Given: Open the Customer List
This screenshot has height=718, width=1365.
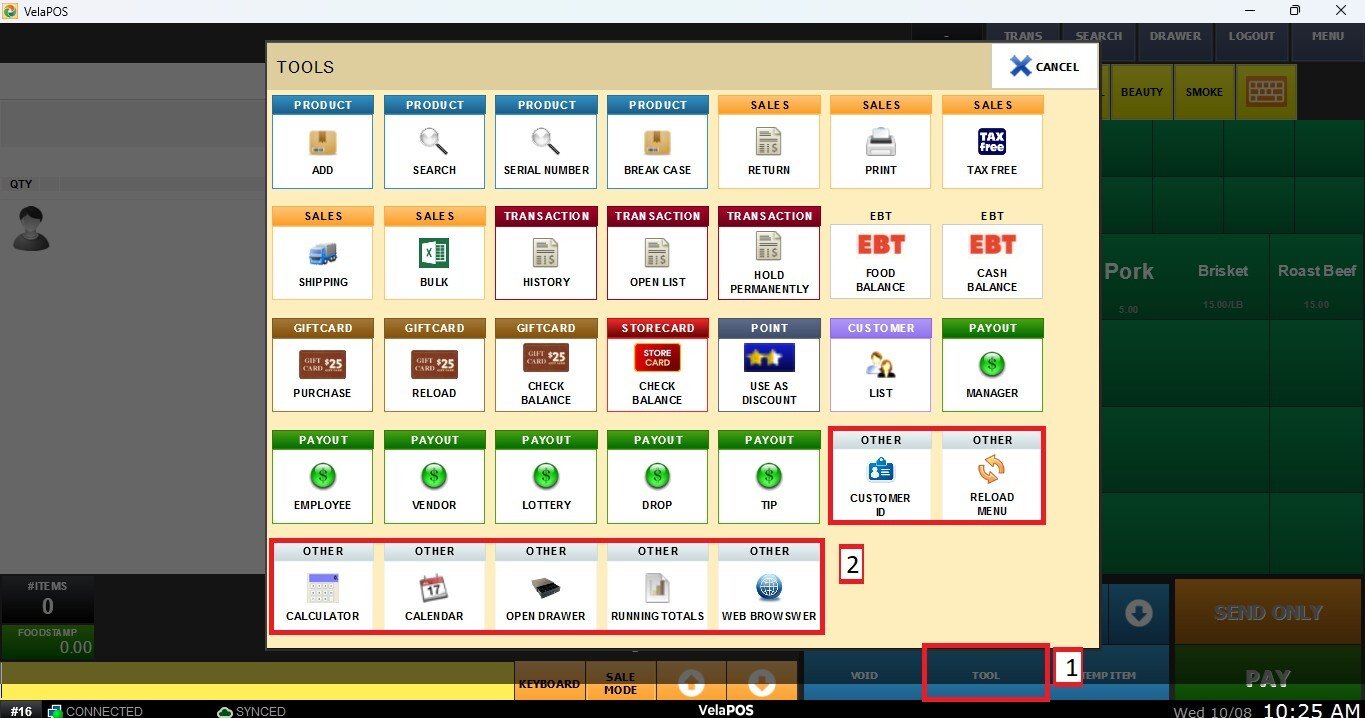Looking at the screenshot, I should (x=880, y=373).
